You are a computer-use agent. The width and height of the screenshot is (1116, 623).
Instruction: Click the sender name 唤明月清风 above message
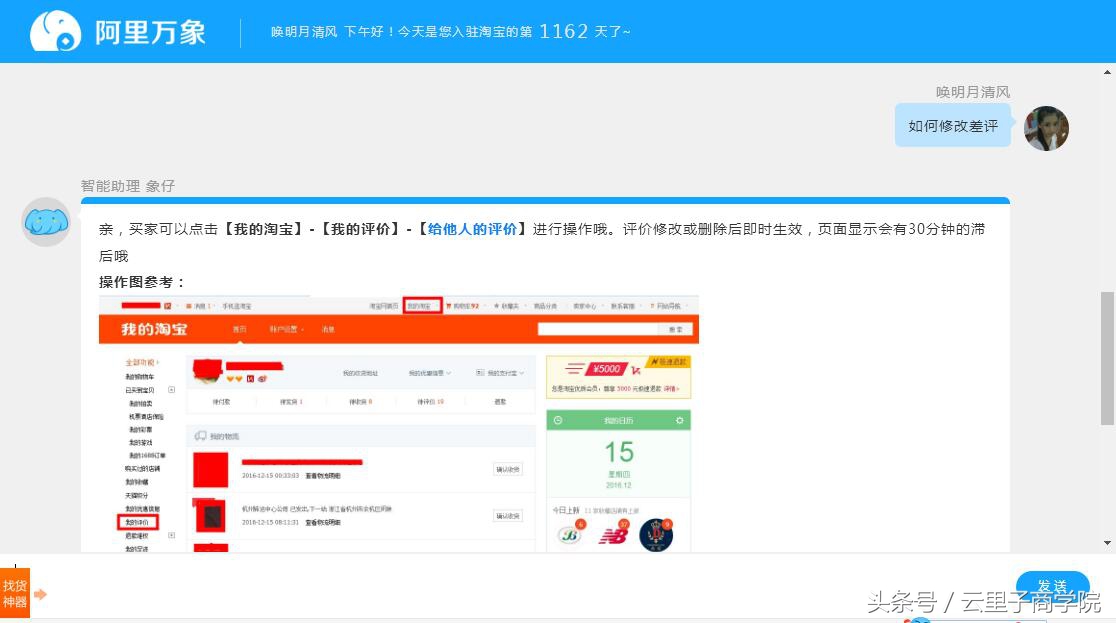click(x=972, y=92)
